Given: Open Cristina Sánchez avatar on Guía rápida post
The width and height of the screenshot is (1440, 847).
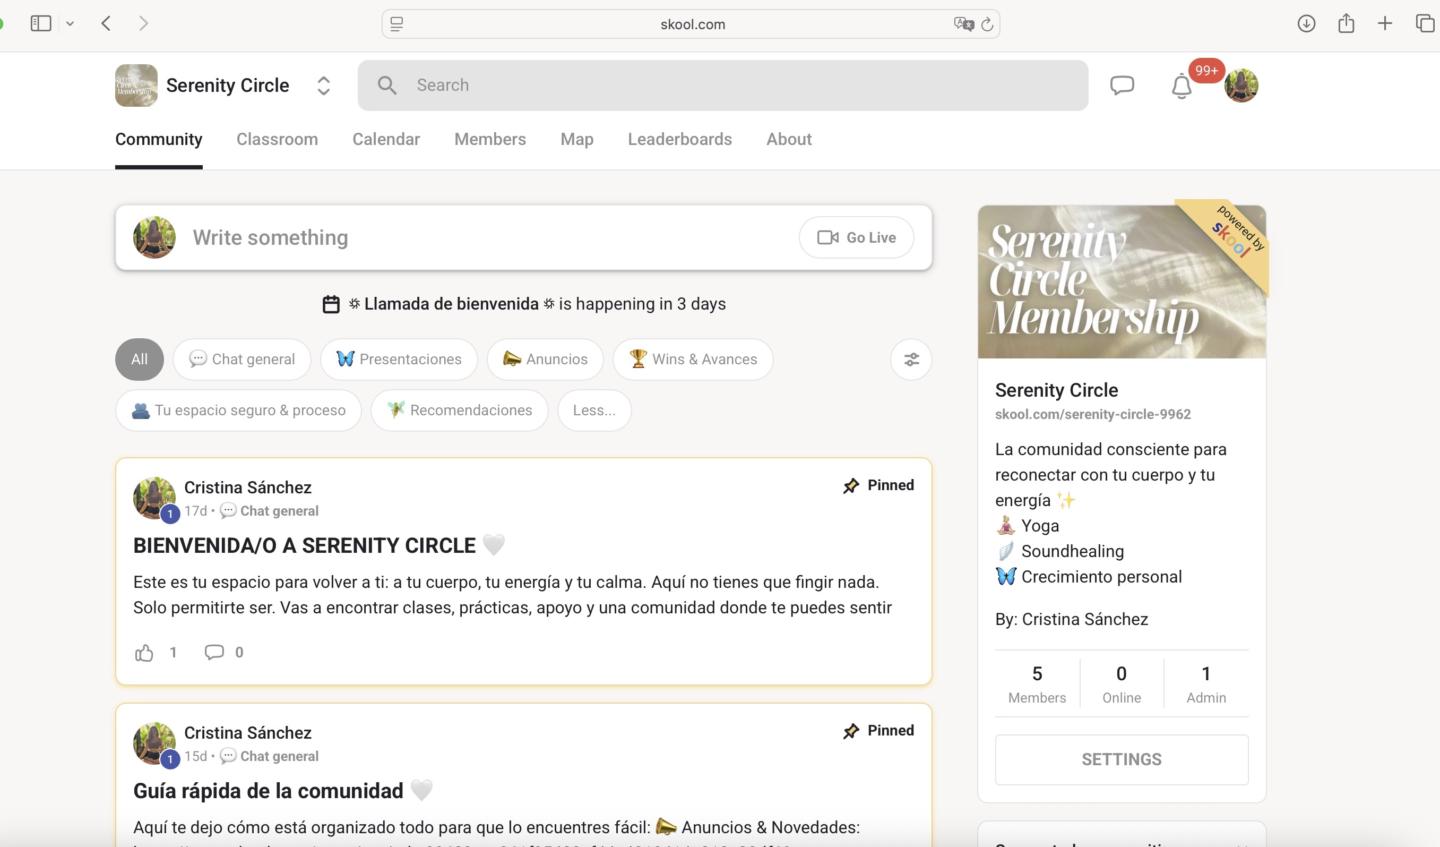Looking at the screenshot, I should point(155,743).
